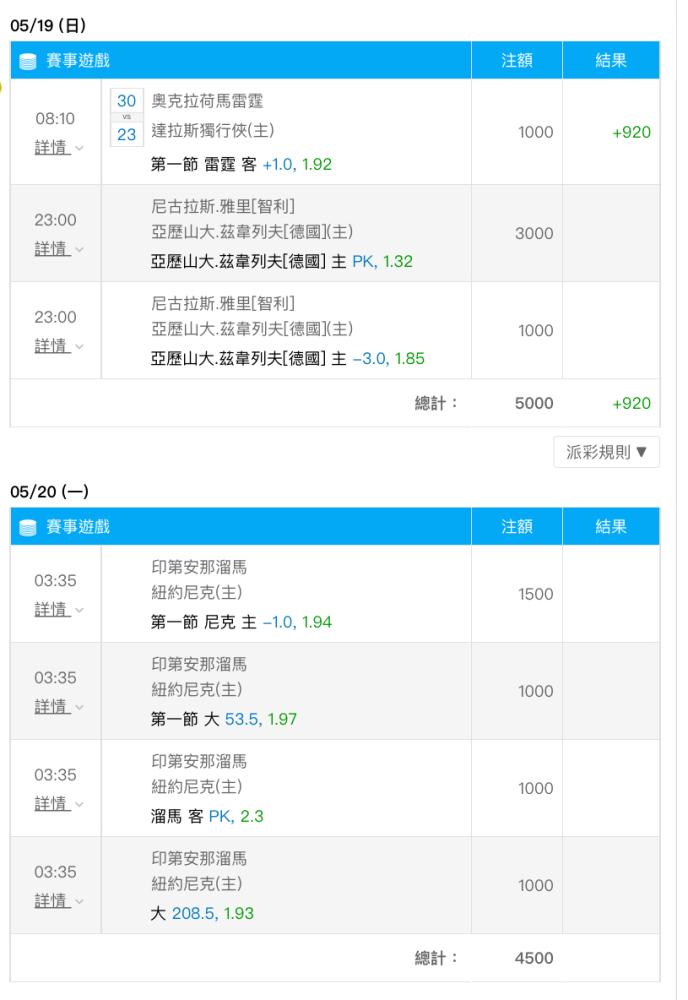This screenshot has width=688, height=1000.
Task: Select the 溜馬 客 PK, 2.3 bet line
Action: (207, 816)
